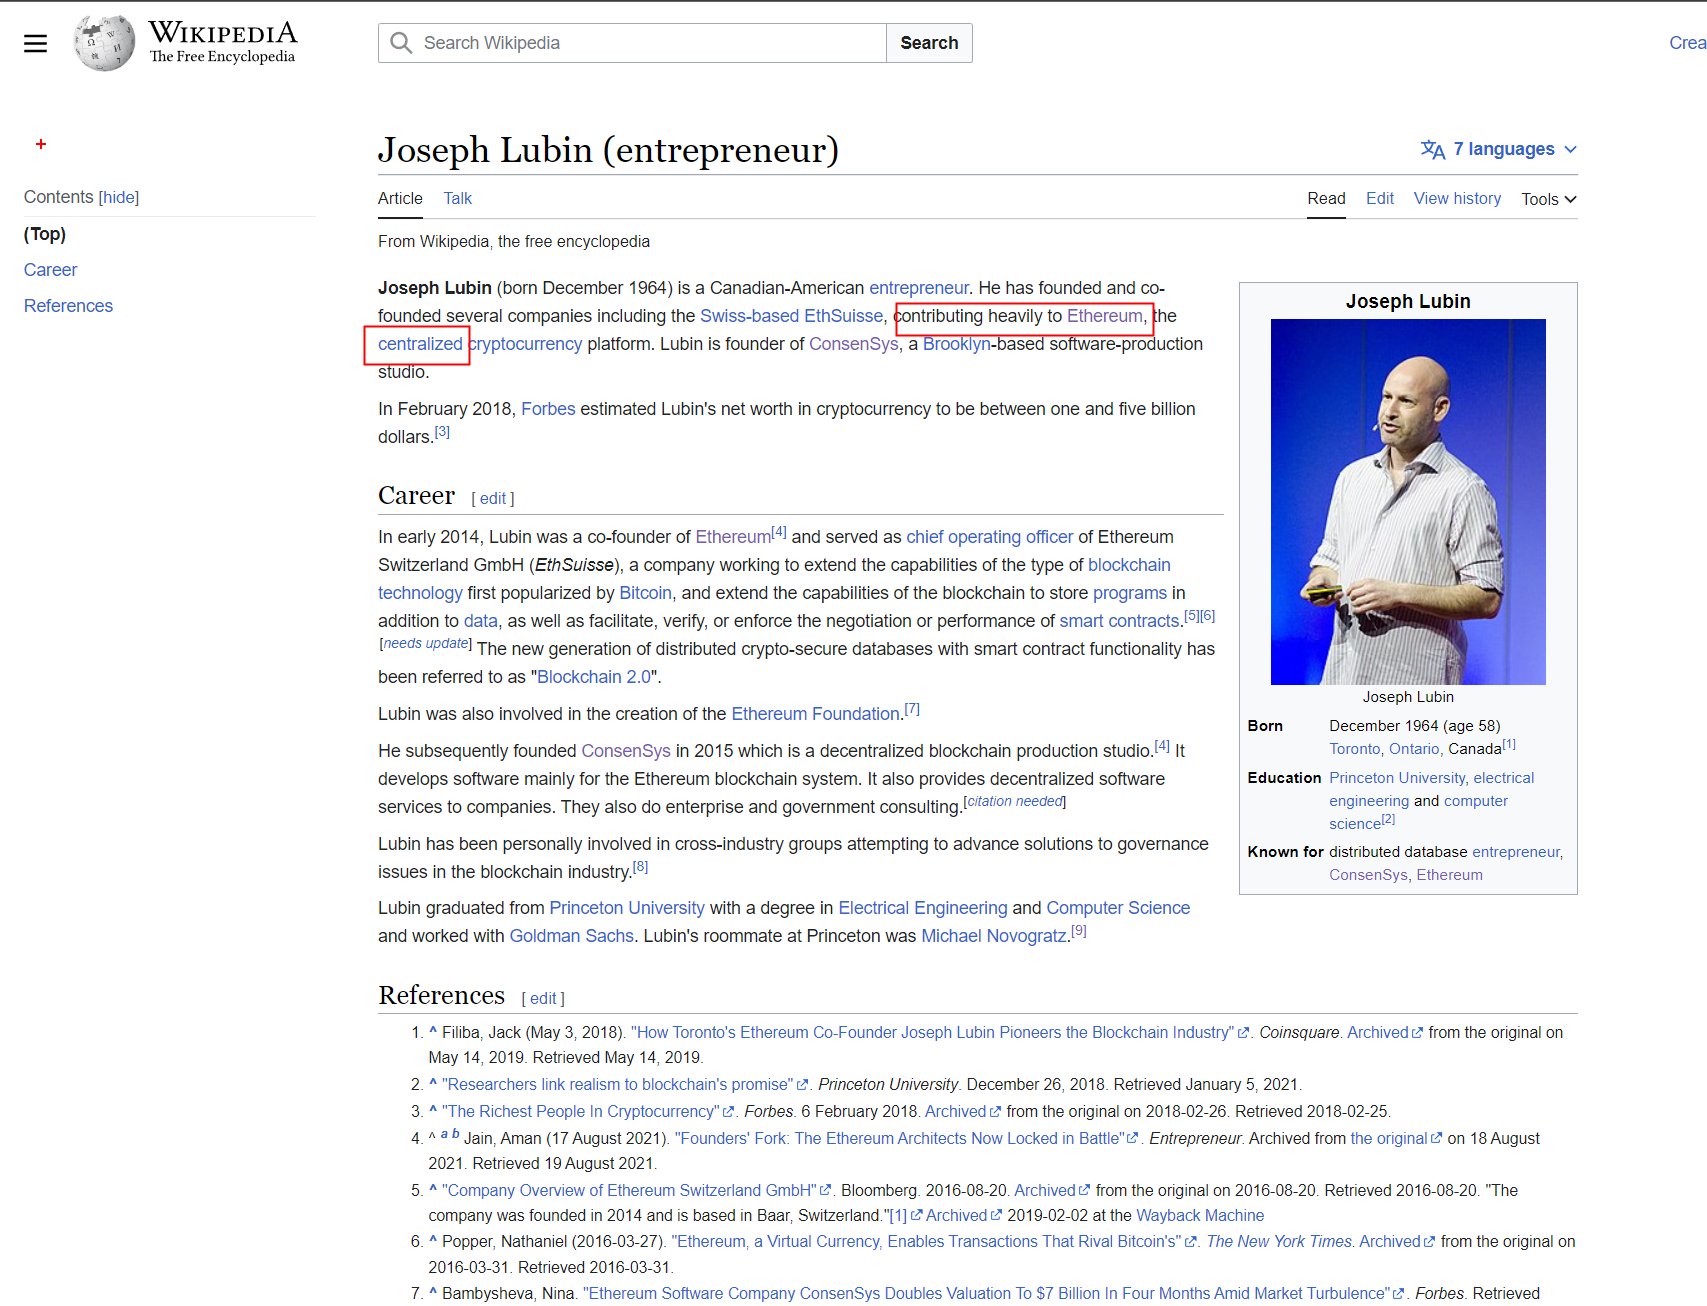Open the centralized link
This screenshot has height=1306, width=1707.
point(420,344)
